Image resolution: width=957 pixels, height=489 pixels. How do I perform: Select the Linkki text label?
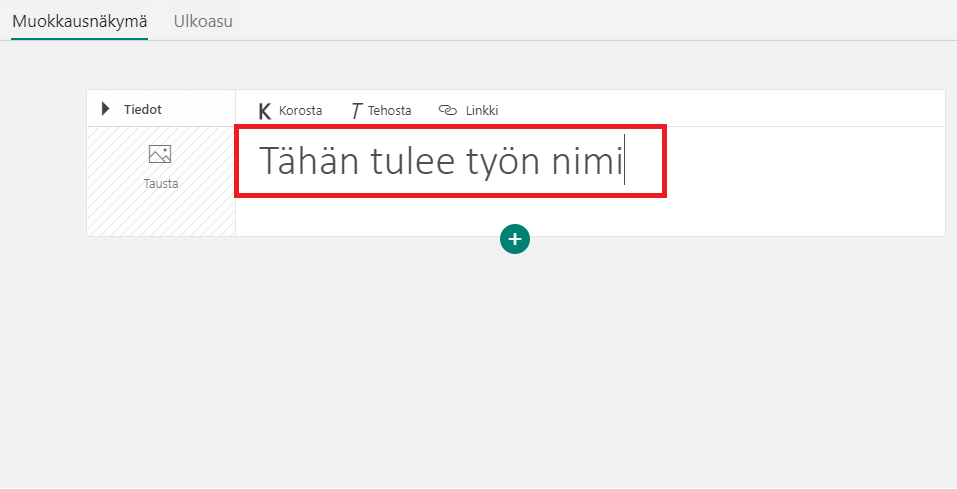[482, 111]
